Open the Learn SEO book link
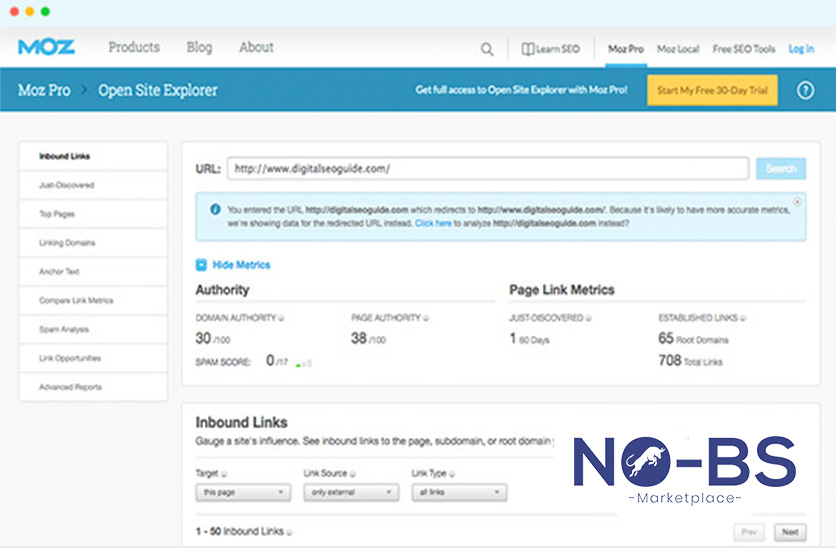This screenshot has height=548, width=840. point(551,49)
